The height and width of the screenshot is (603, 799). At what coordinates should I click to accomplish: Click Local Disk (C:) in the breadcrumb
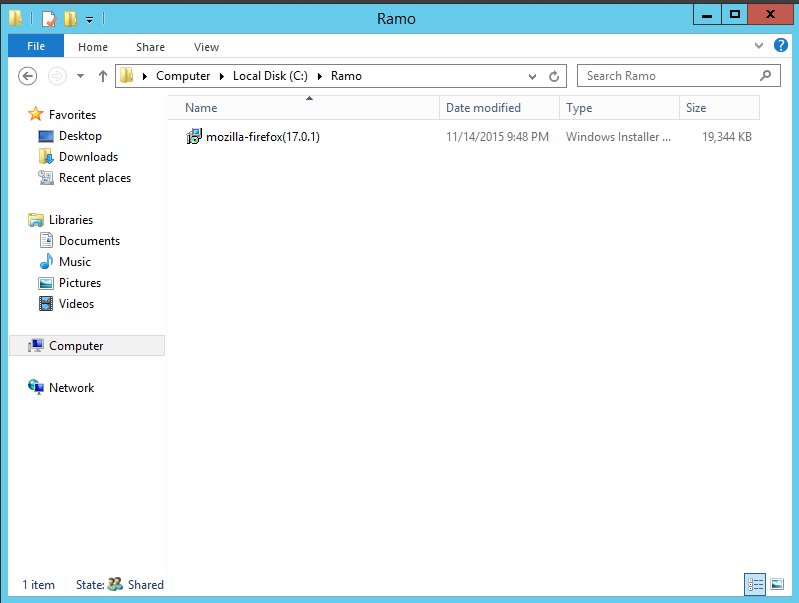click(270, 76)
